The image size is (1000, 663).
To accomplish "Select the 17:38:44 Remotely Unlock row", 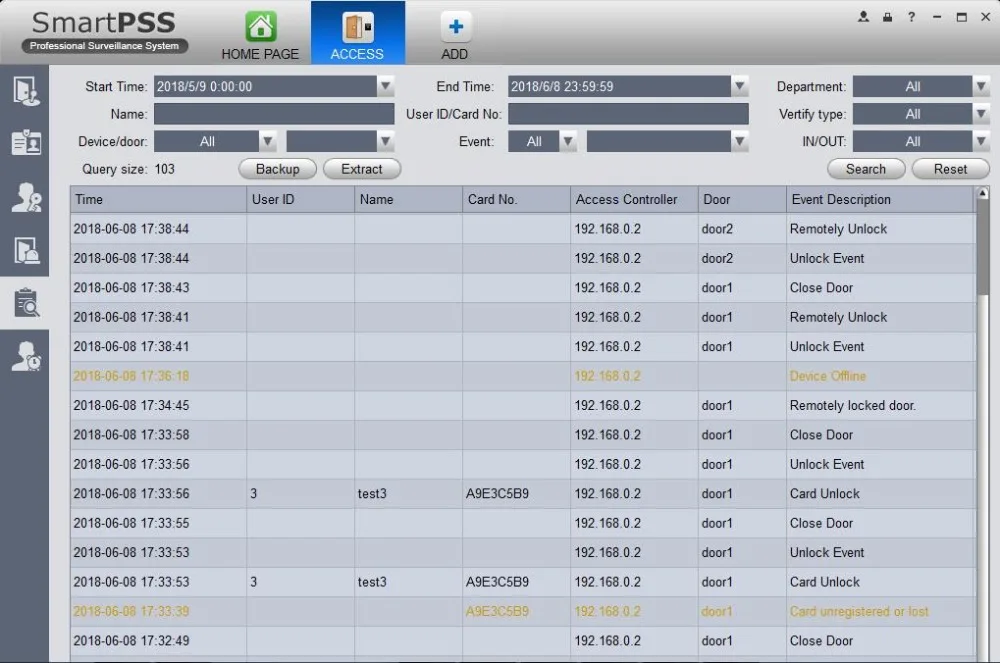I will [523, 229].
